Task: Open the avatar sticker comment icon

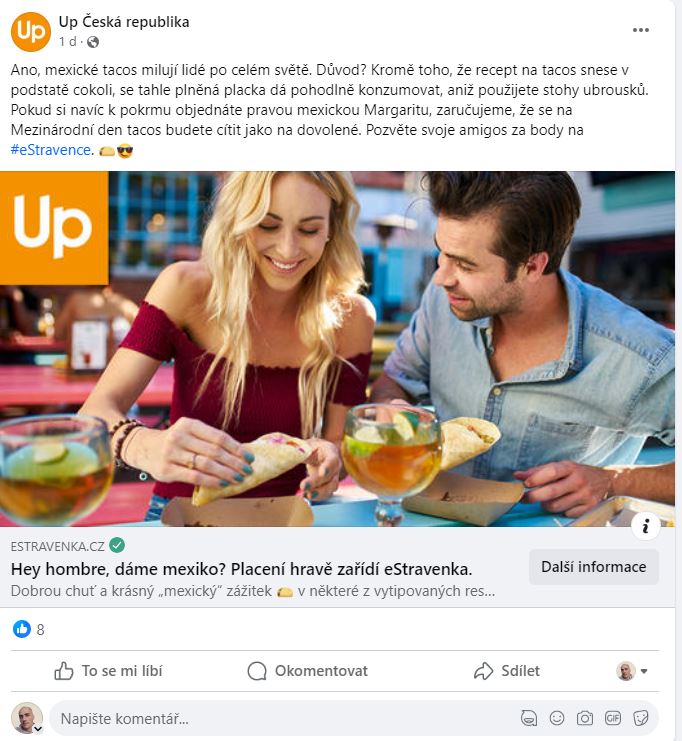Action: pos(528,718)
